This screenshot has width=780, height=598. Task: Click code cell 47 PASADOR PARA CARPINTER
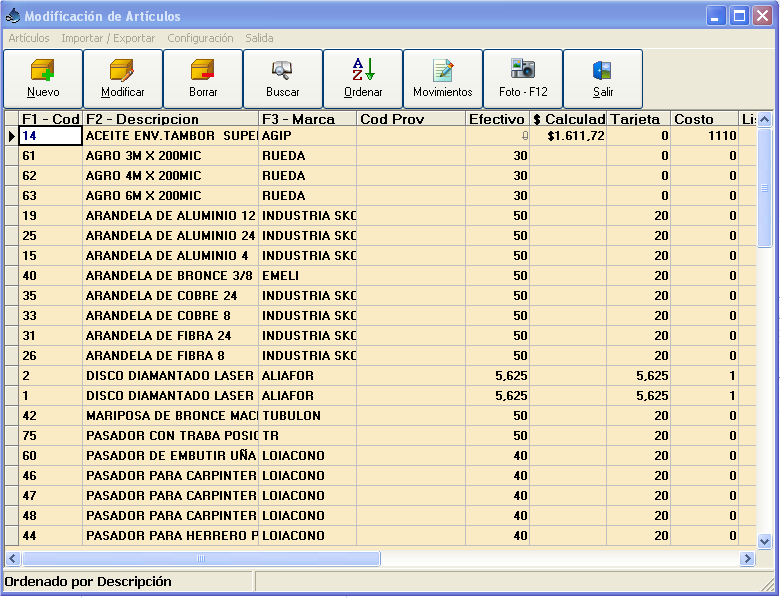tap(50, 496)
